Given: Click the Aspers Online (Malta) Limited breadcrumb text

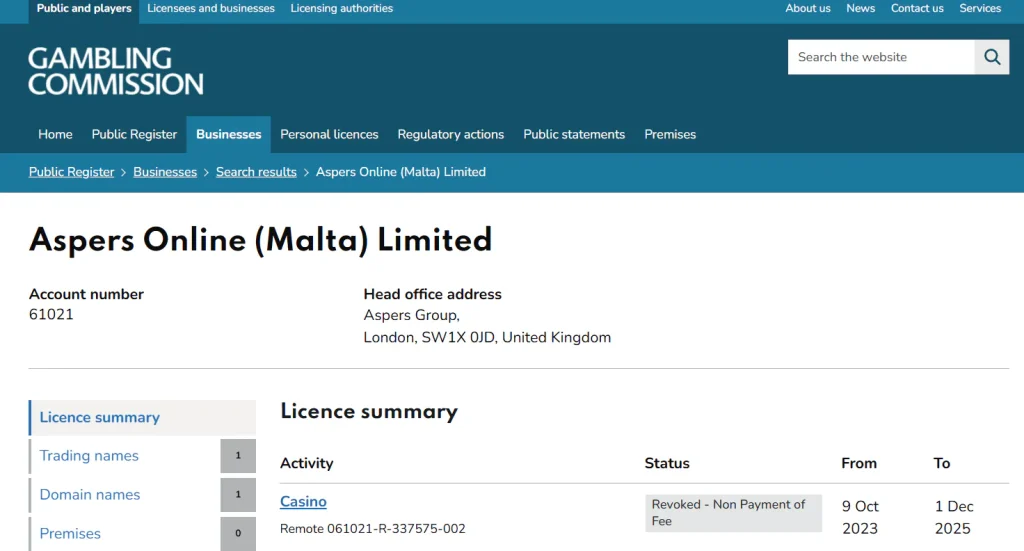Looking at the screenshot, I should click(x=400, y=172).
